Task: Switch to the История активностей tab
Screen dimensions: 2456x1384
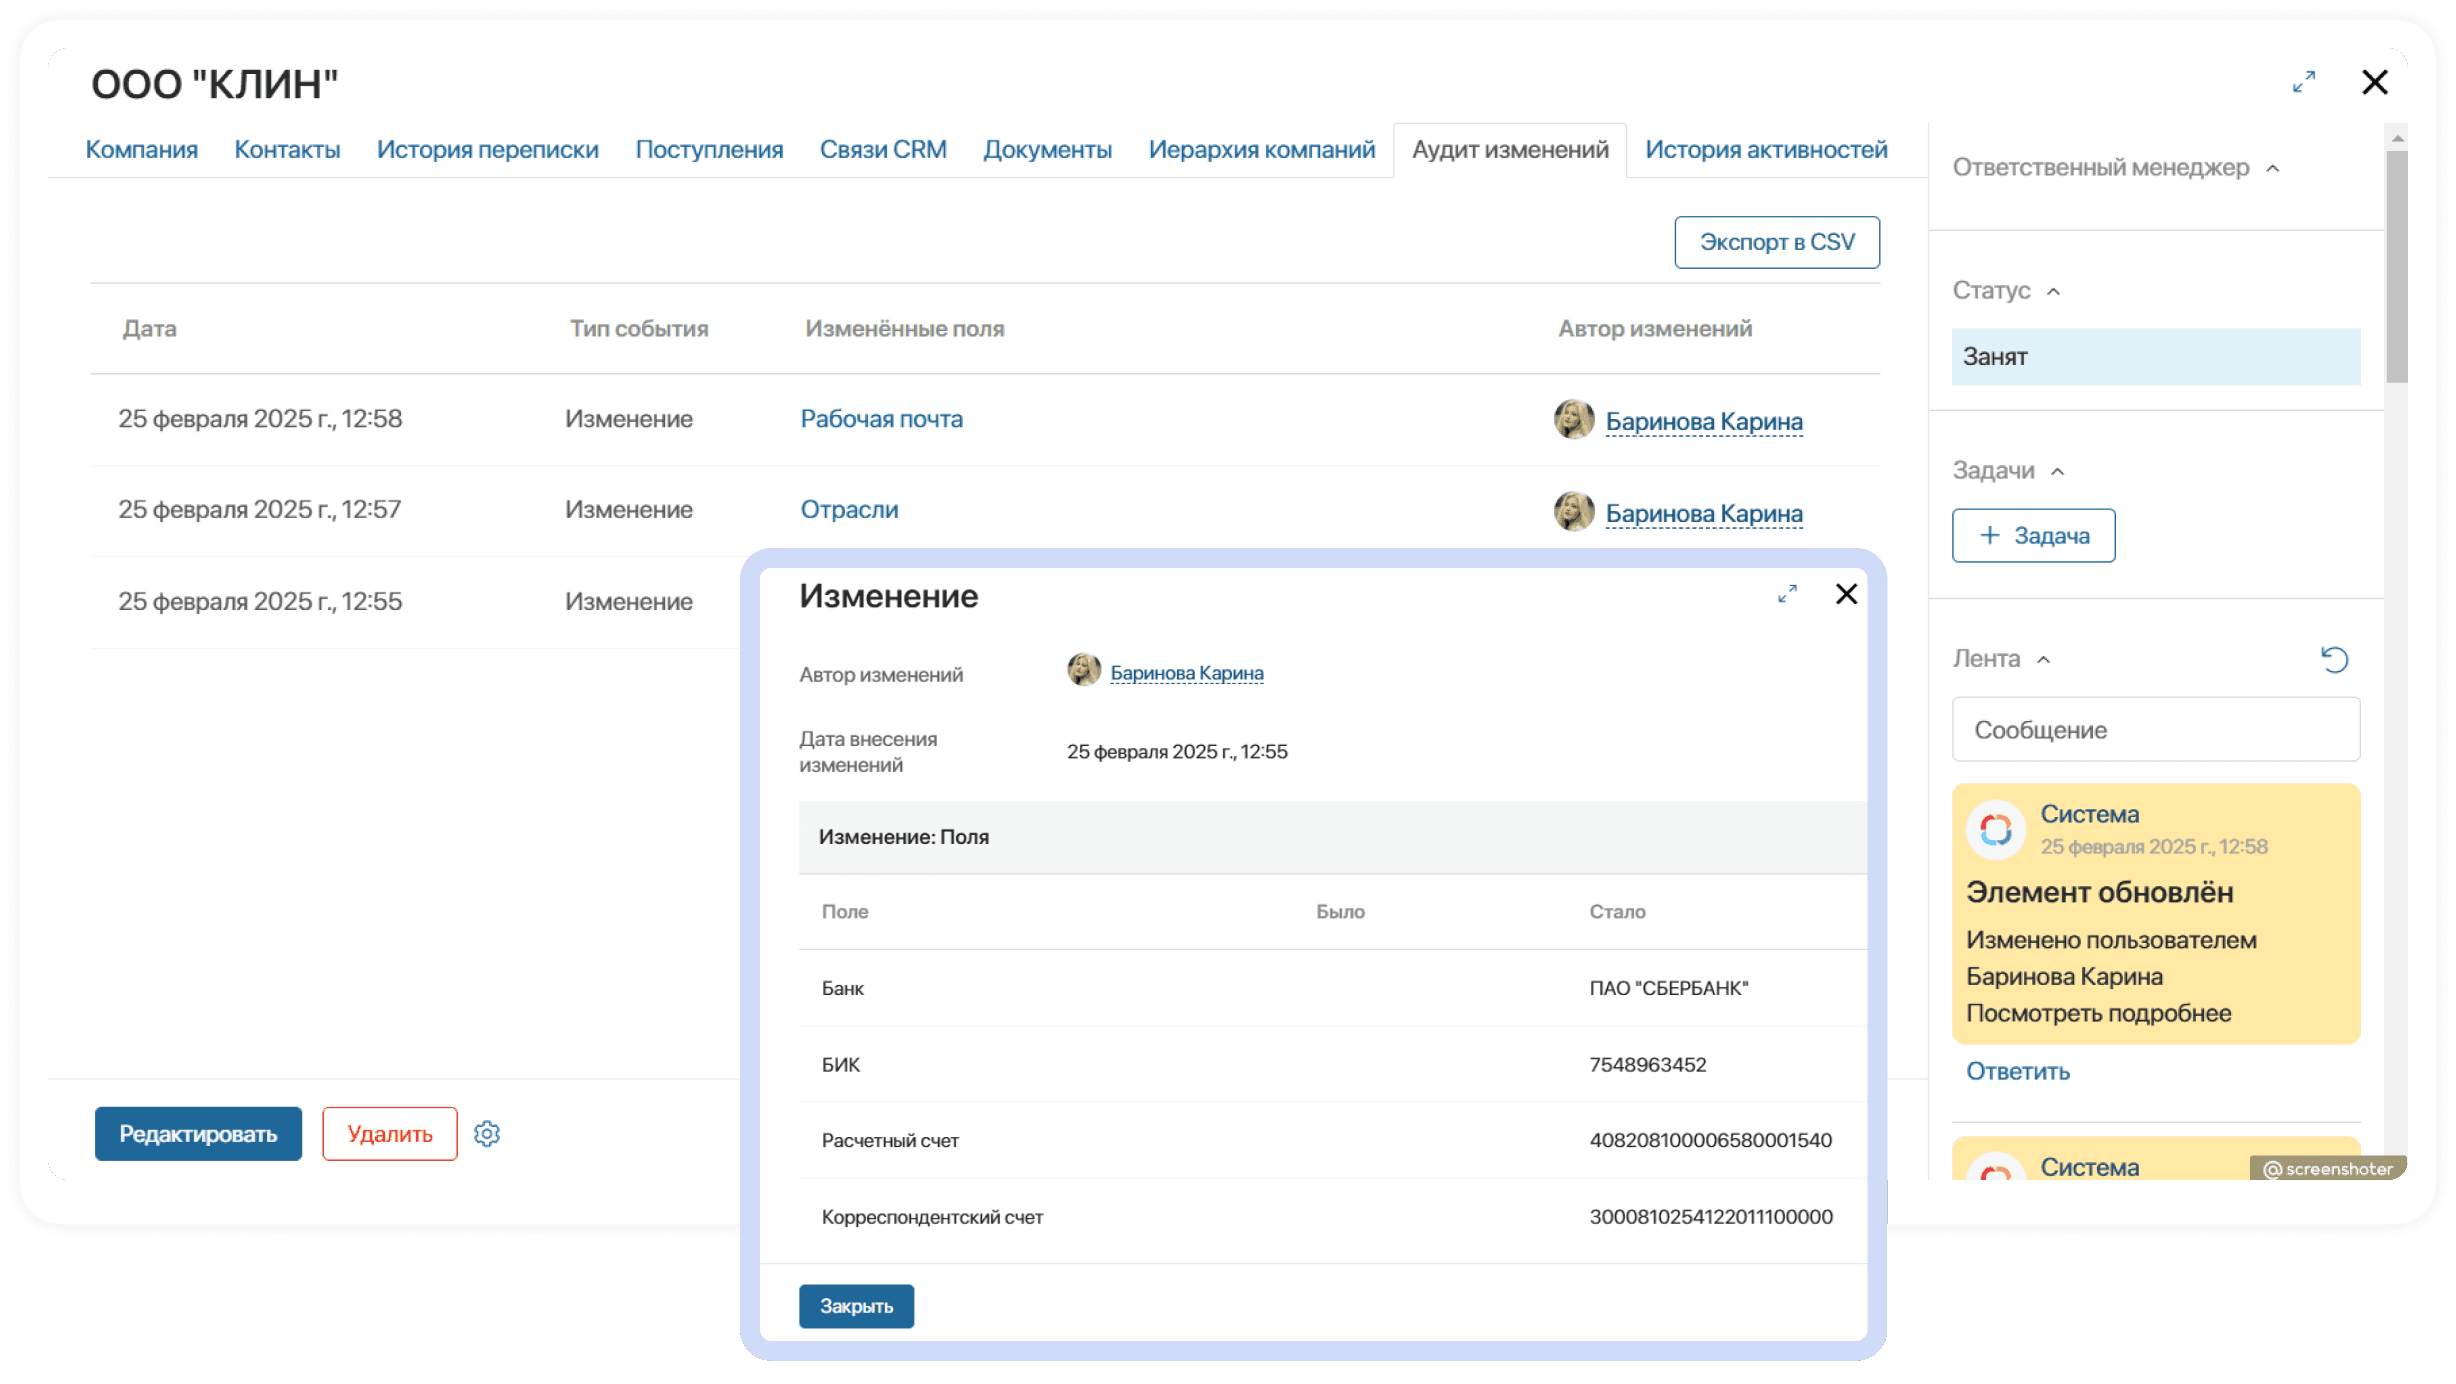Action: pos(1766,150)
